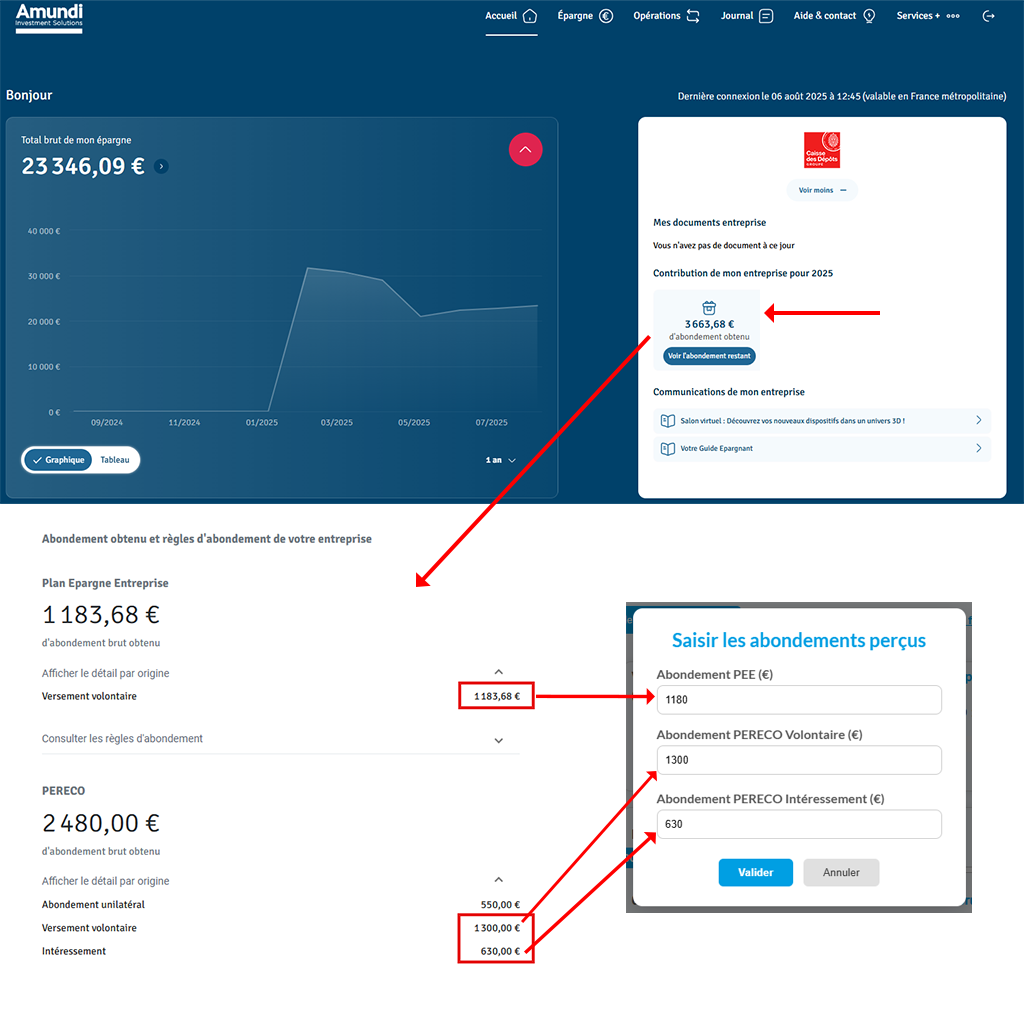Click the 23 346,09 € total amount
This screenshot has width=1024, height=1024.
(x=83, y=167)
